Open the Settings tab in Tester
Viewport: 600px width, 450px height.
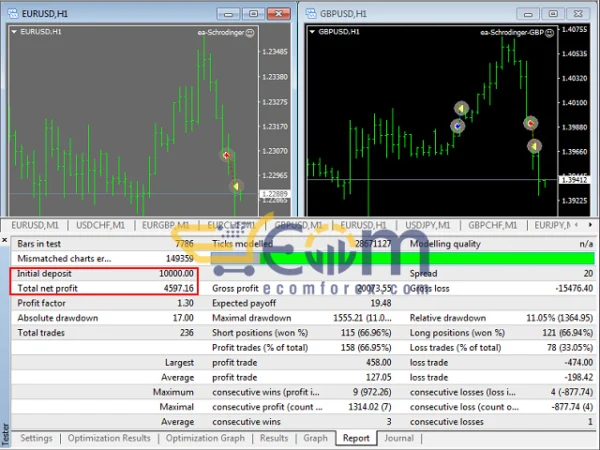click(36, 438)
